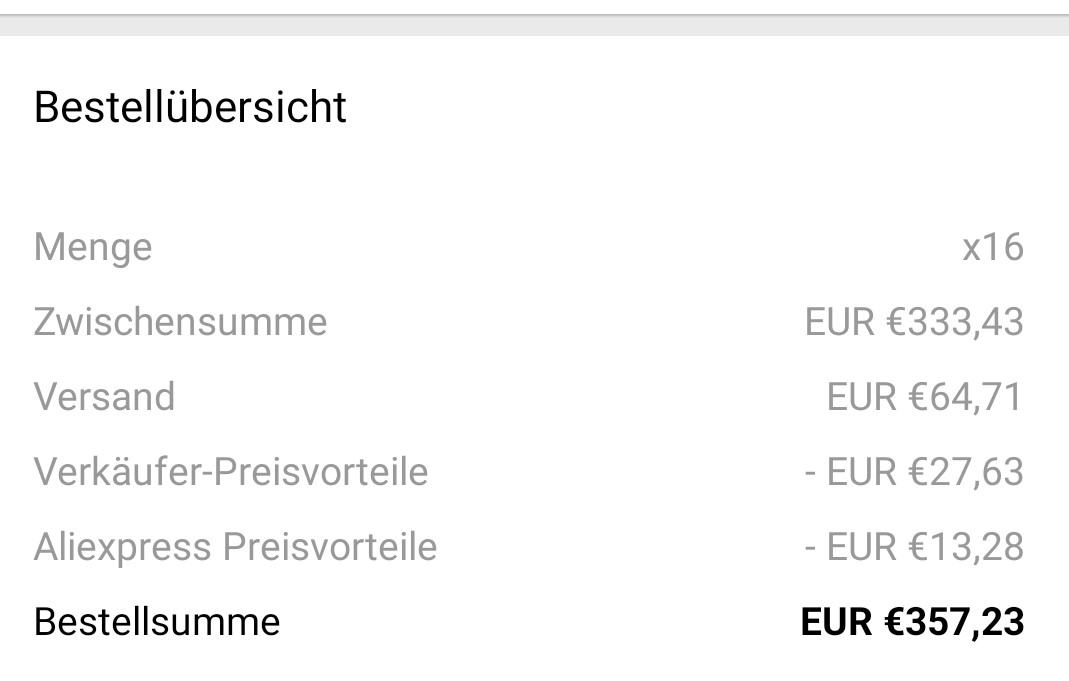Click the Aliexpress Preisvorteile label
Image resolution: width=1069 pixels, height=681 pixels.
pos(235,547)
